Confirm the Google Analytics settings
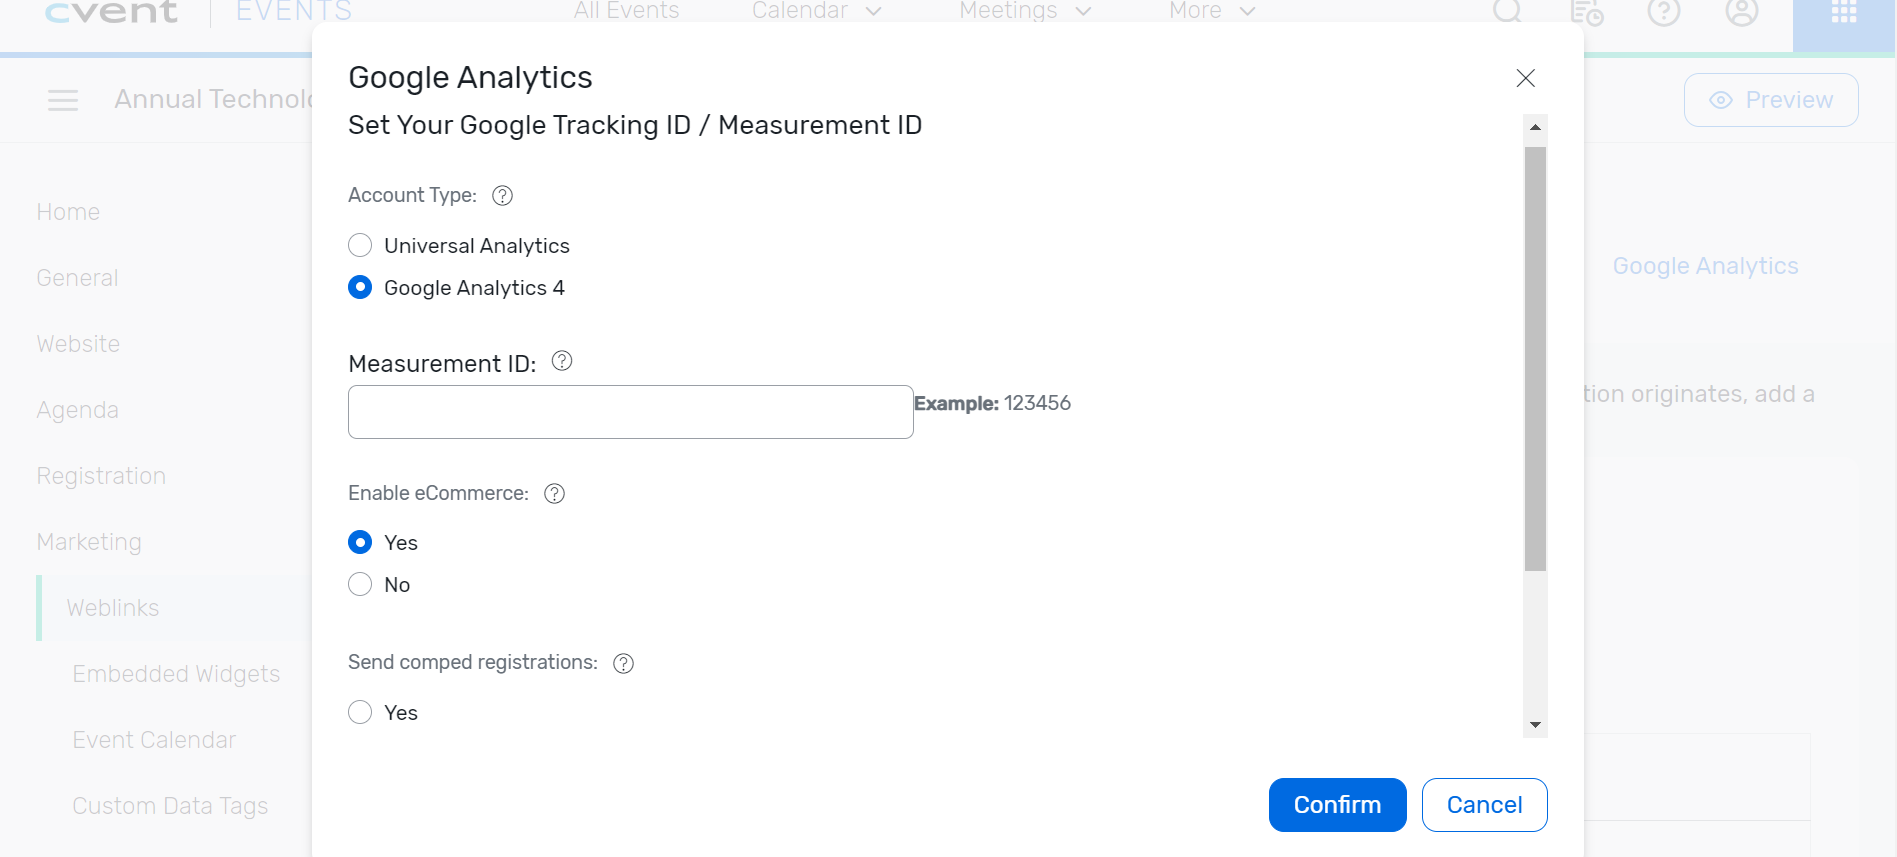 tap(1337, 805)
